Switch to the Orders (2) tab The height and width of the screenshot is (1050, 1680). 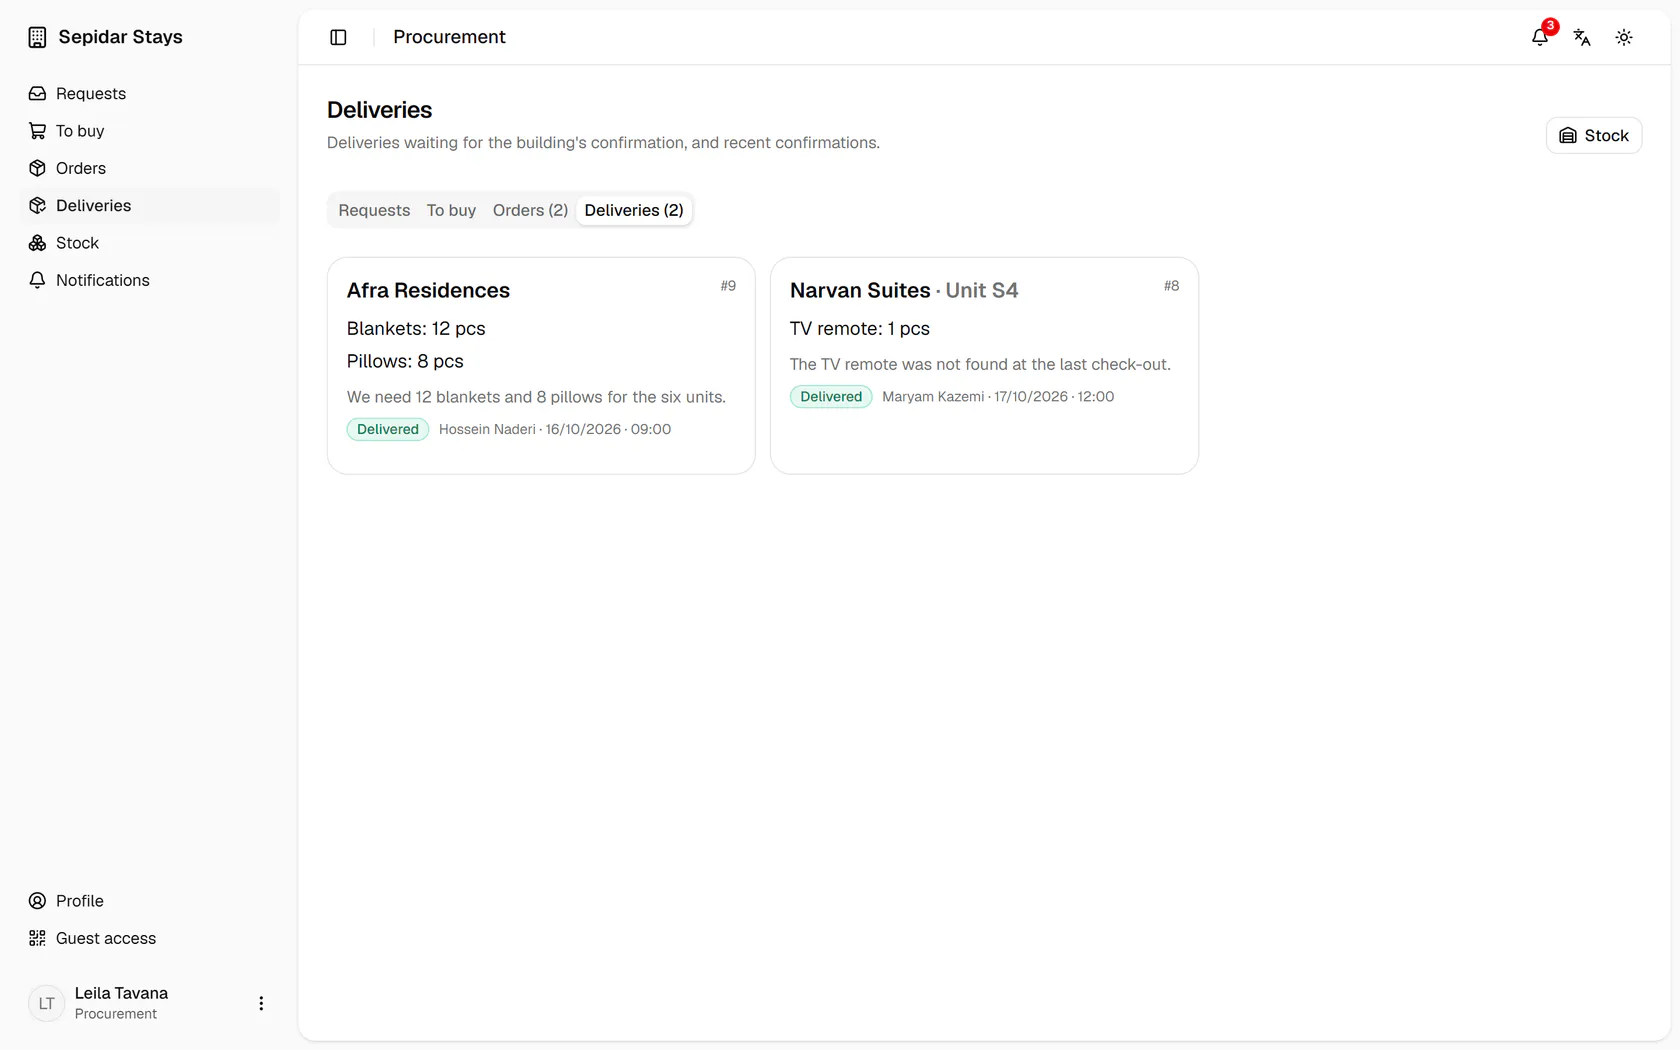[x=530, y=210]
